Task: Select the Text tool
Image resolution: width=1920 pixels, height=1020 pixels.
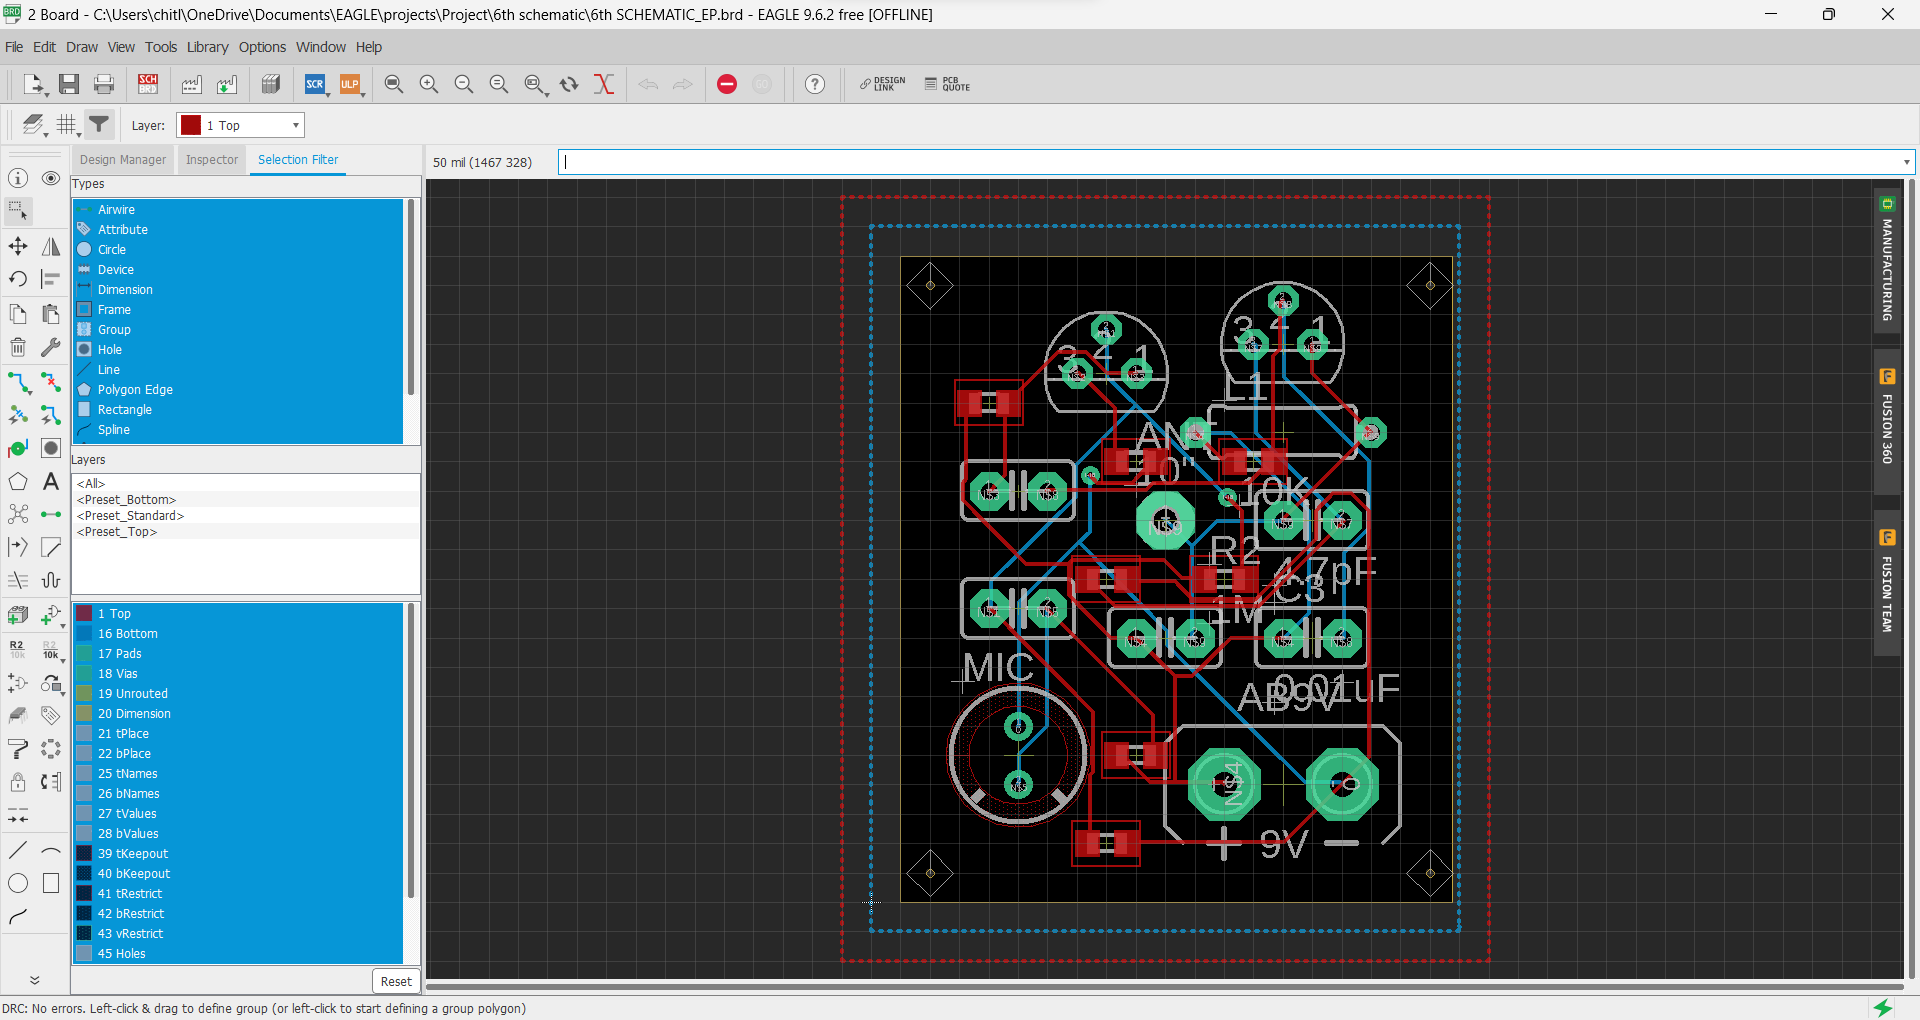Action: 51,482
